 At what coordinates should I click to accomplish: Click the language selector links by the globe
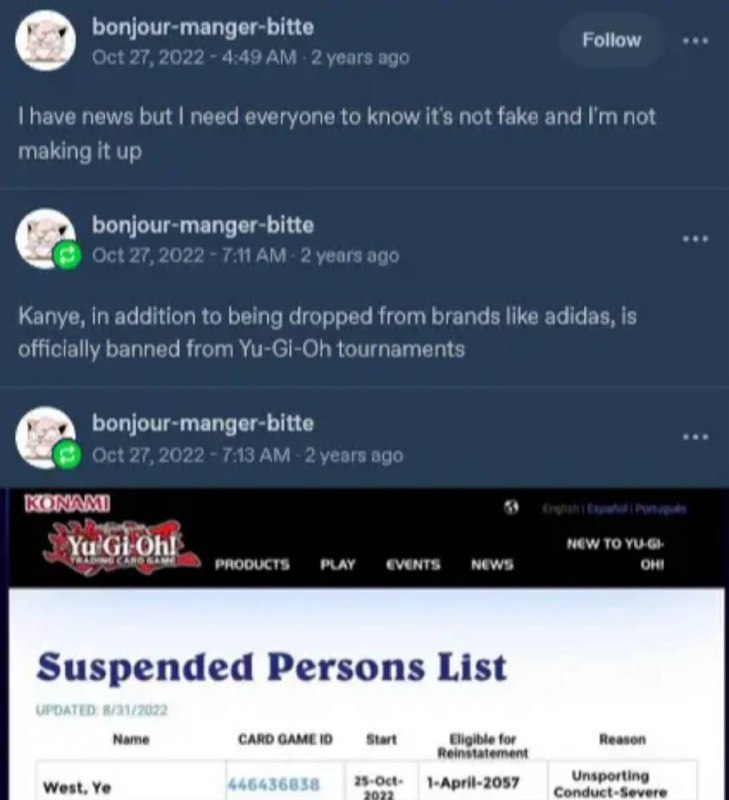click(615, 508)
